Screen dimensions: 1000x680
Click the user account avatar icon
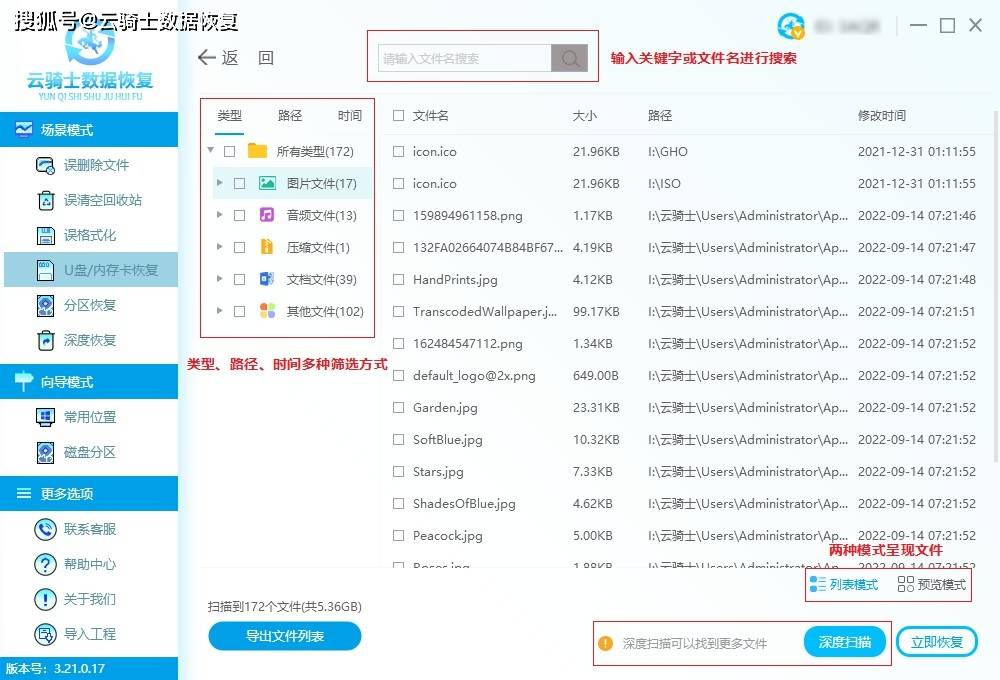pos(791,26)
